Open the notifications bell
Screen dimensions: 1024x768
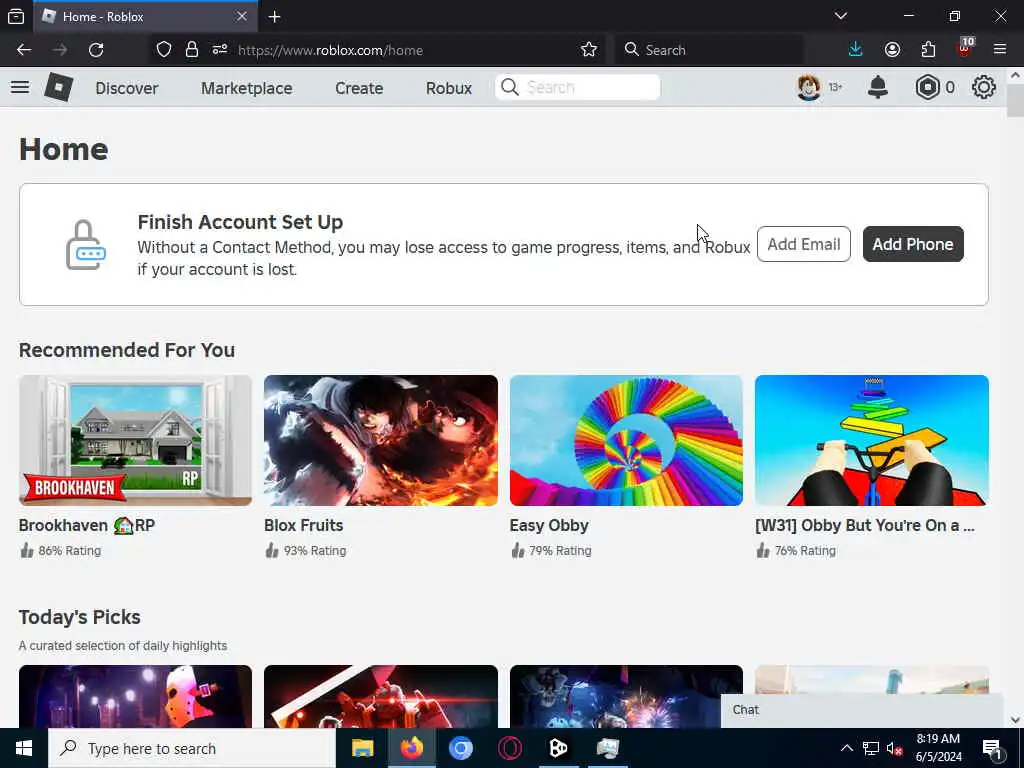coord(878,87)
